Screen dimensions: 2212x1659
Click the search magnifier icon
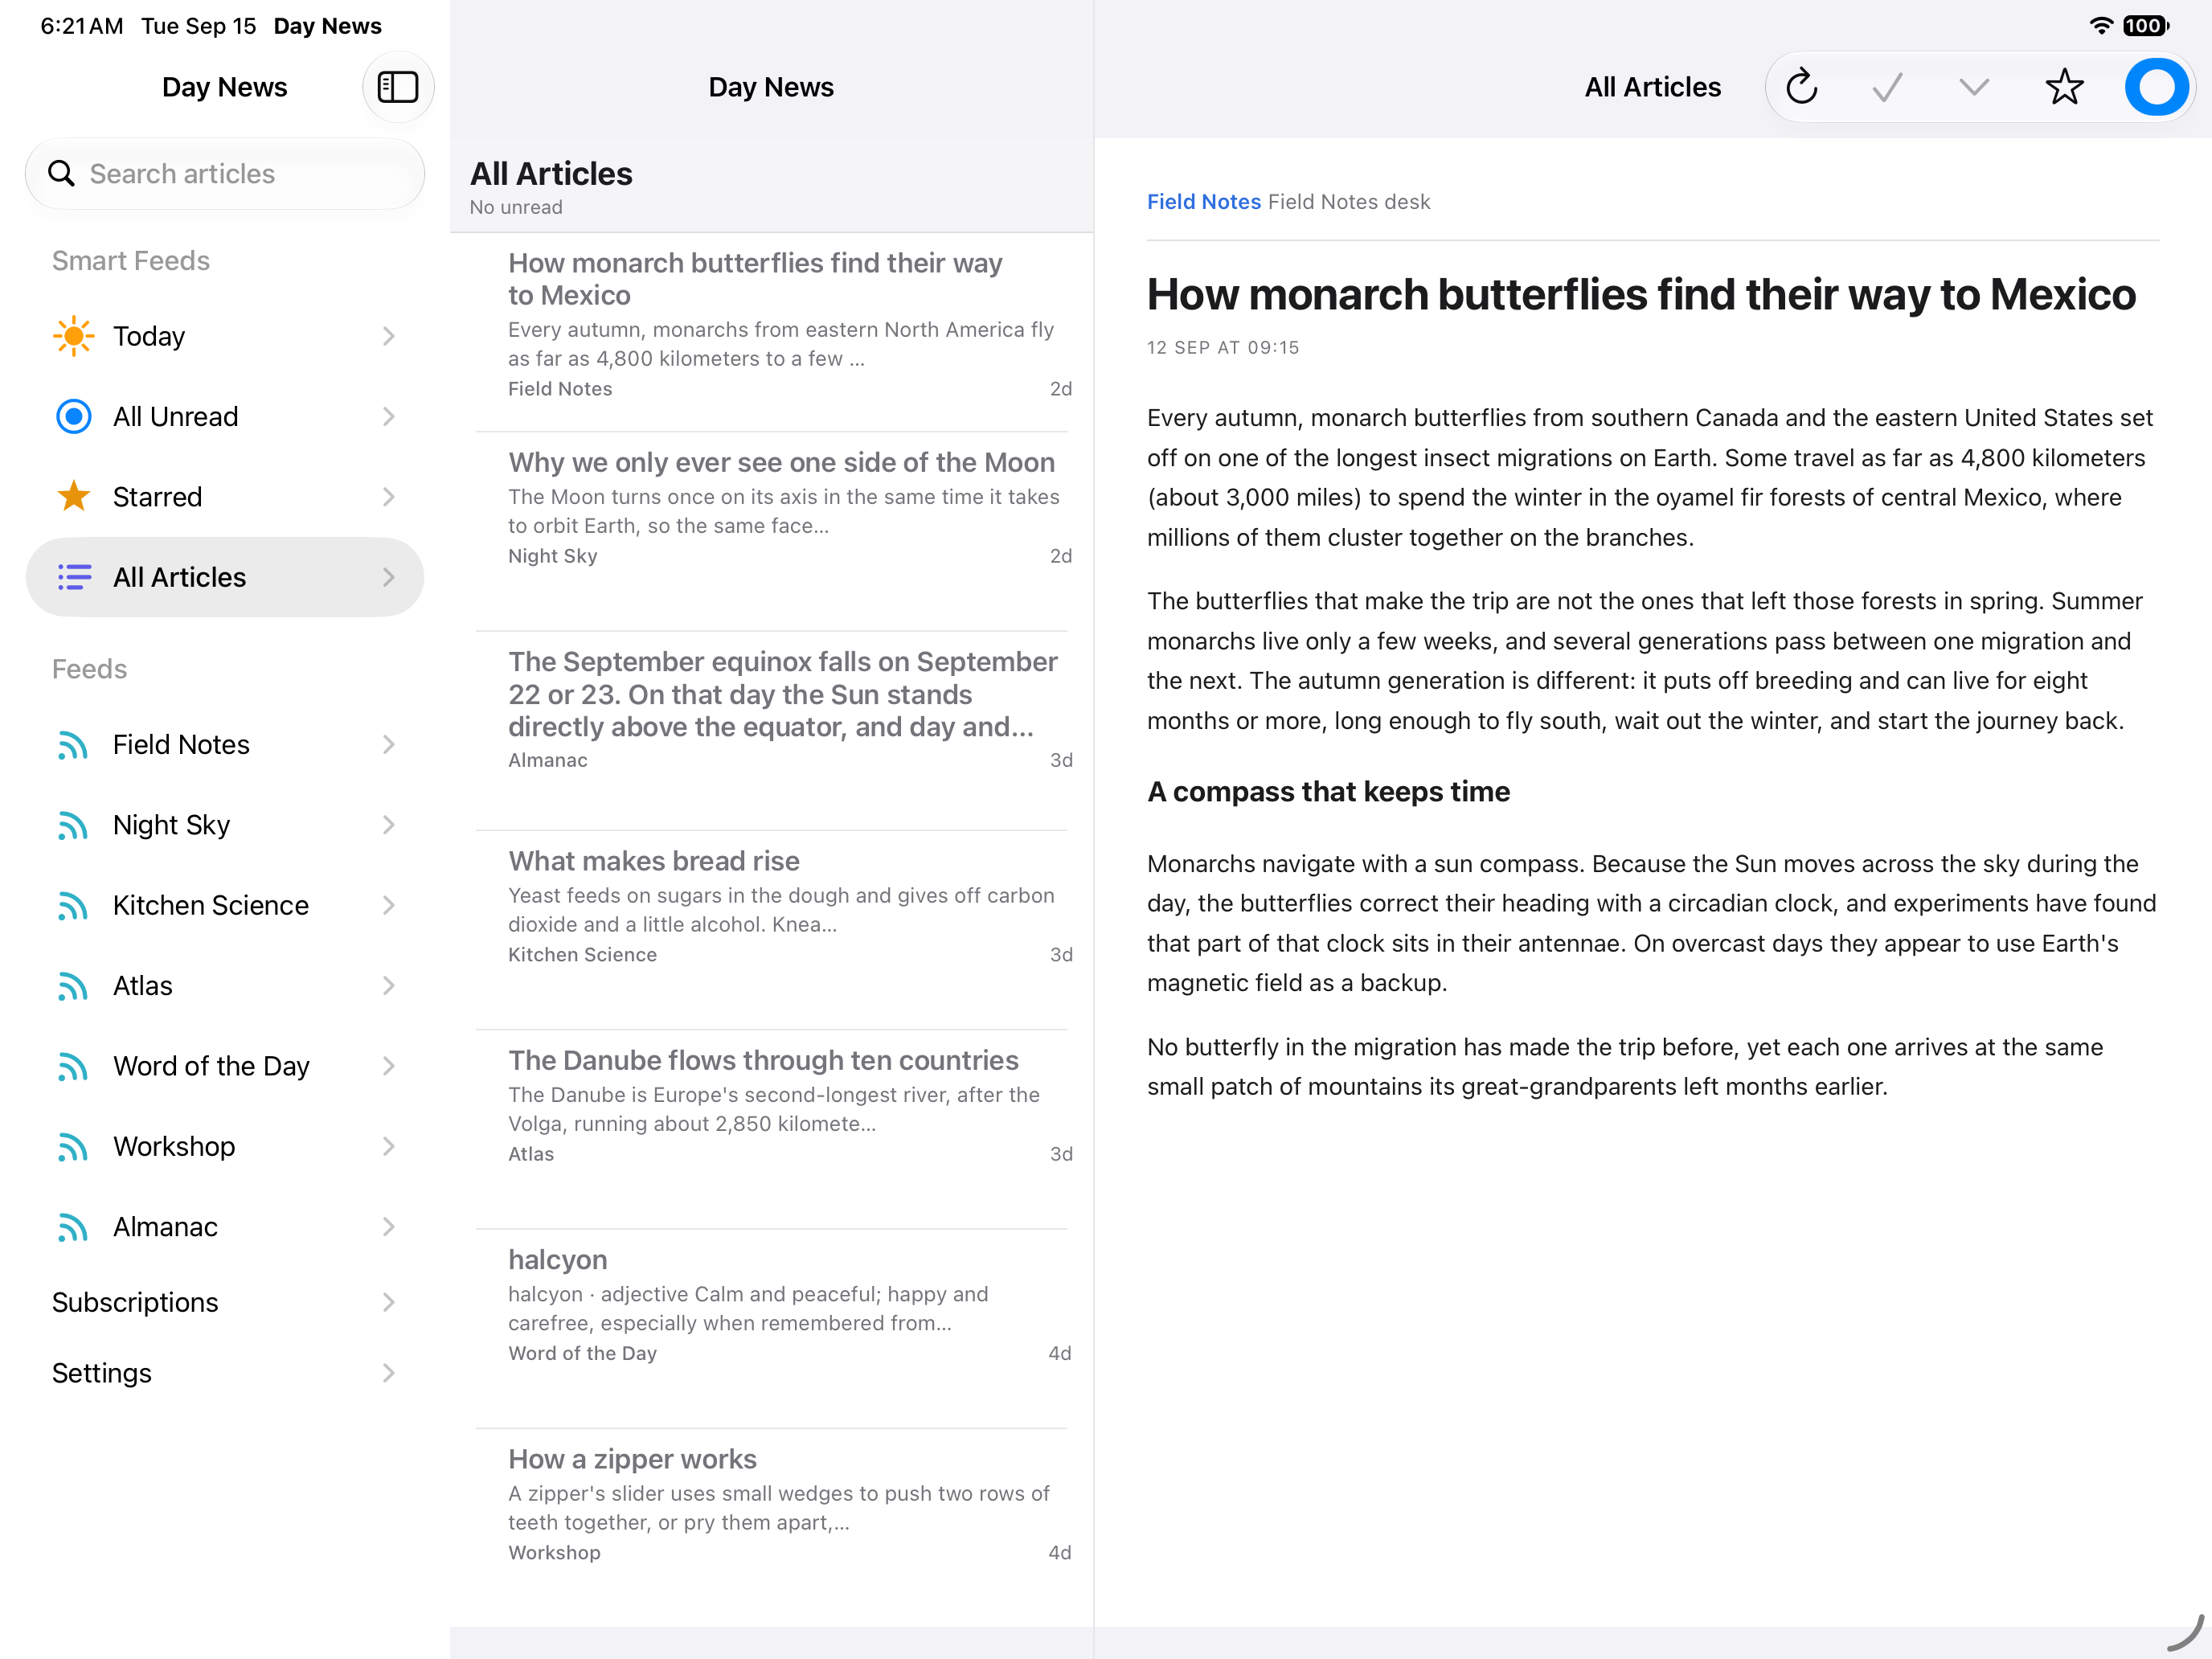(62, 173)
